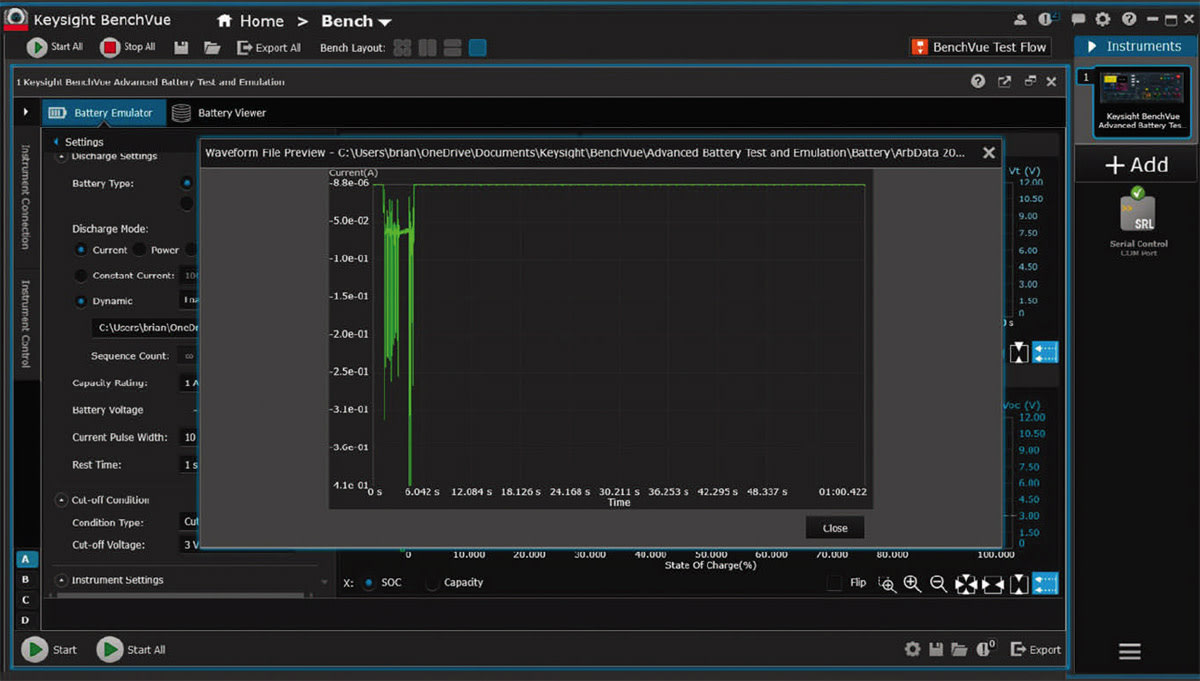
Task: Open BenchVue Test Flow
Action: pos(980,47)
